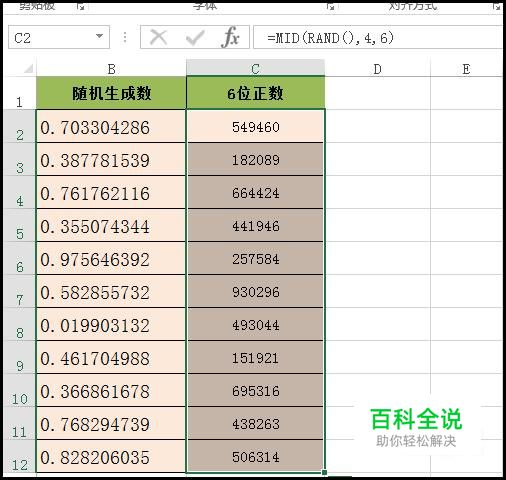Click cell with 0.768294739
506x480 pixels.
point(111,424)
